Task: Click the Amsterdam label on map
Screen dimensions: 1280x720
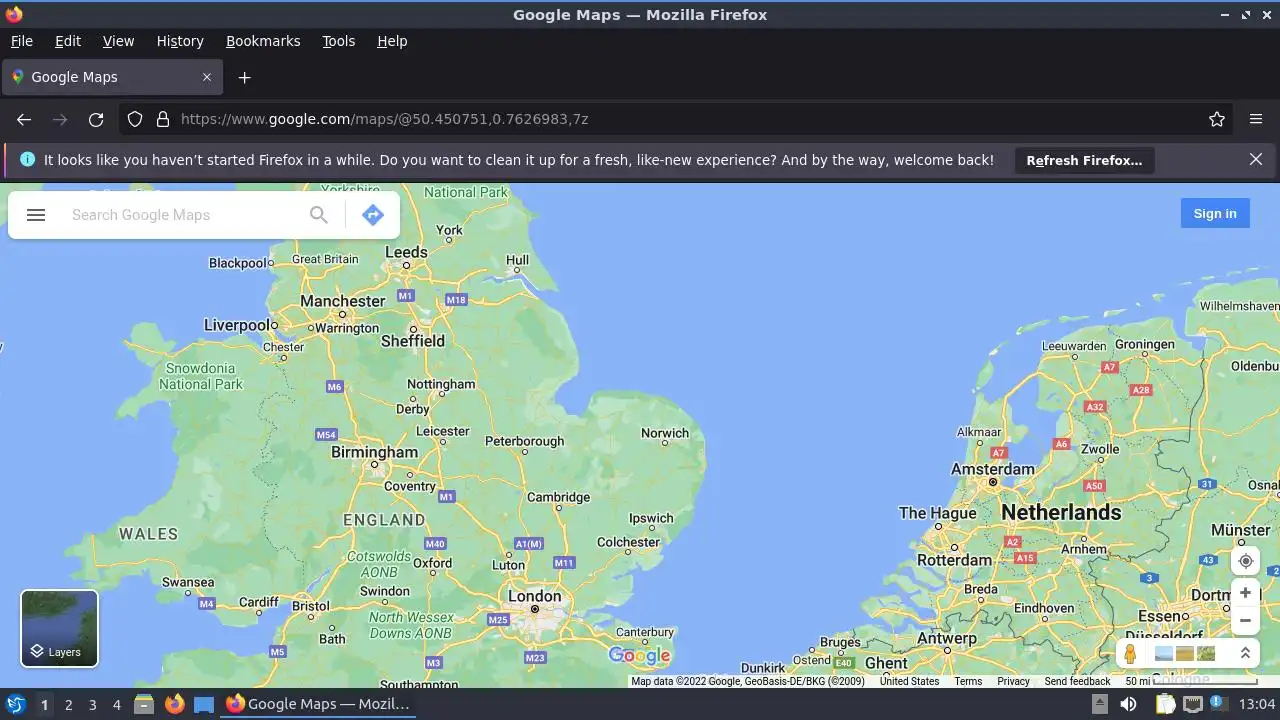Action: [993, 469]
